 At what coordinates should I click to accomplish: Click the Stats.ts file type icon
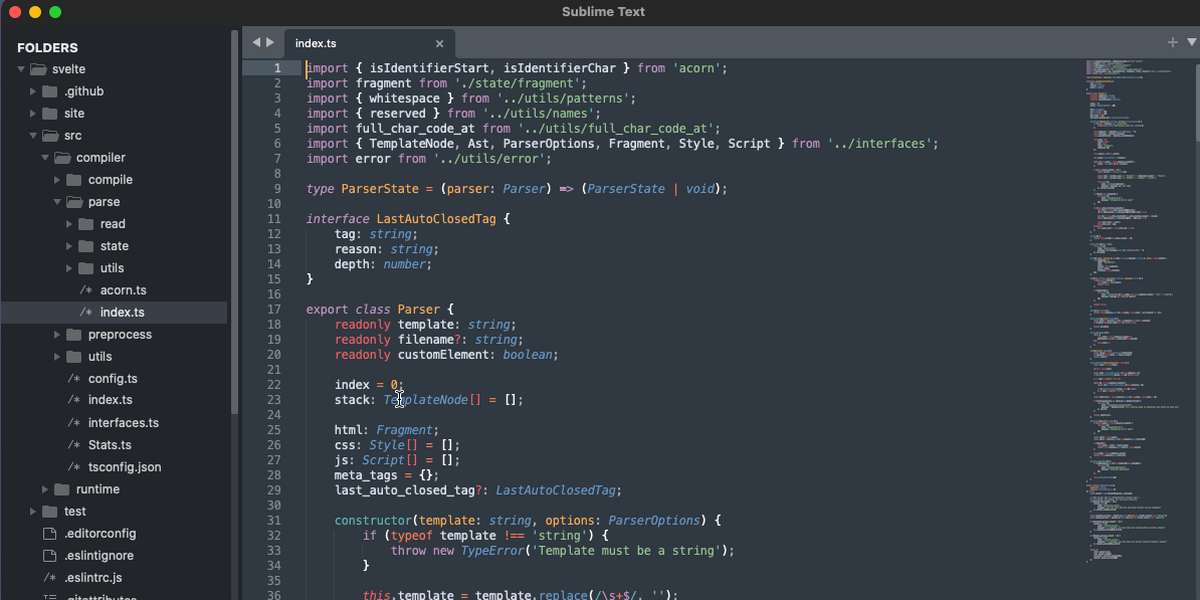[74, 445]
